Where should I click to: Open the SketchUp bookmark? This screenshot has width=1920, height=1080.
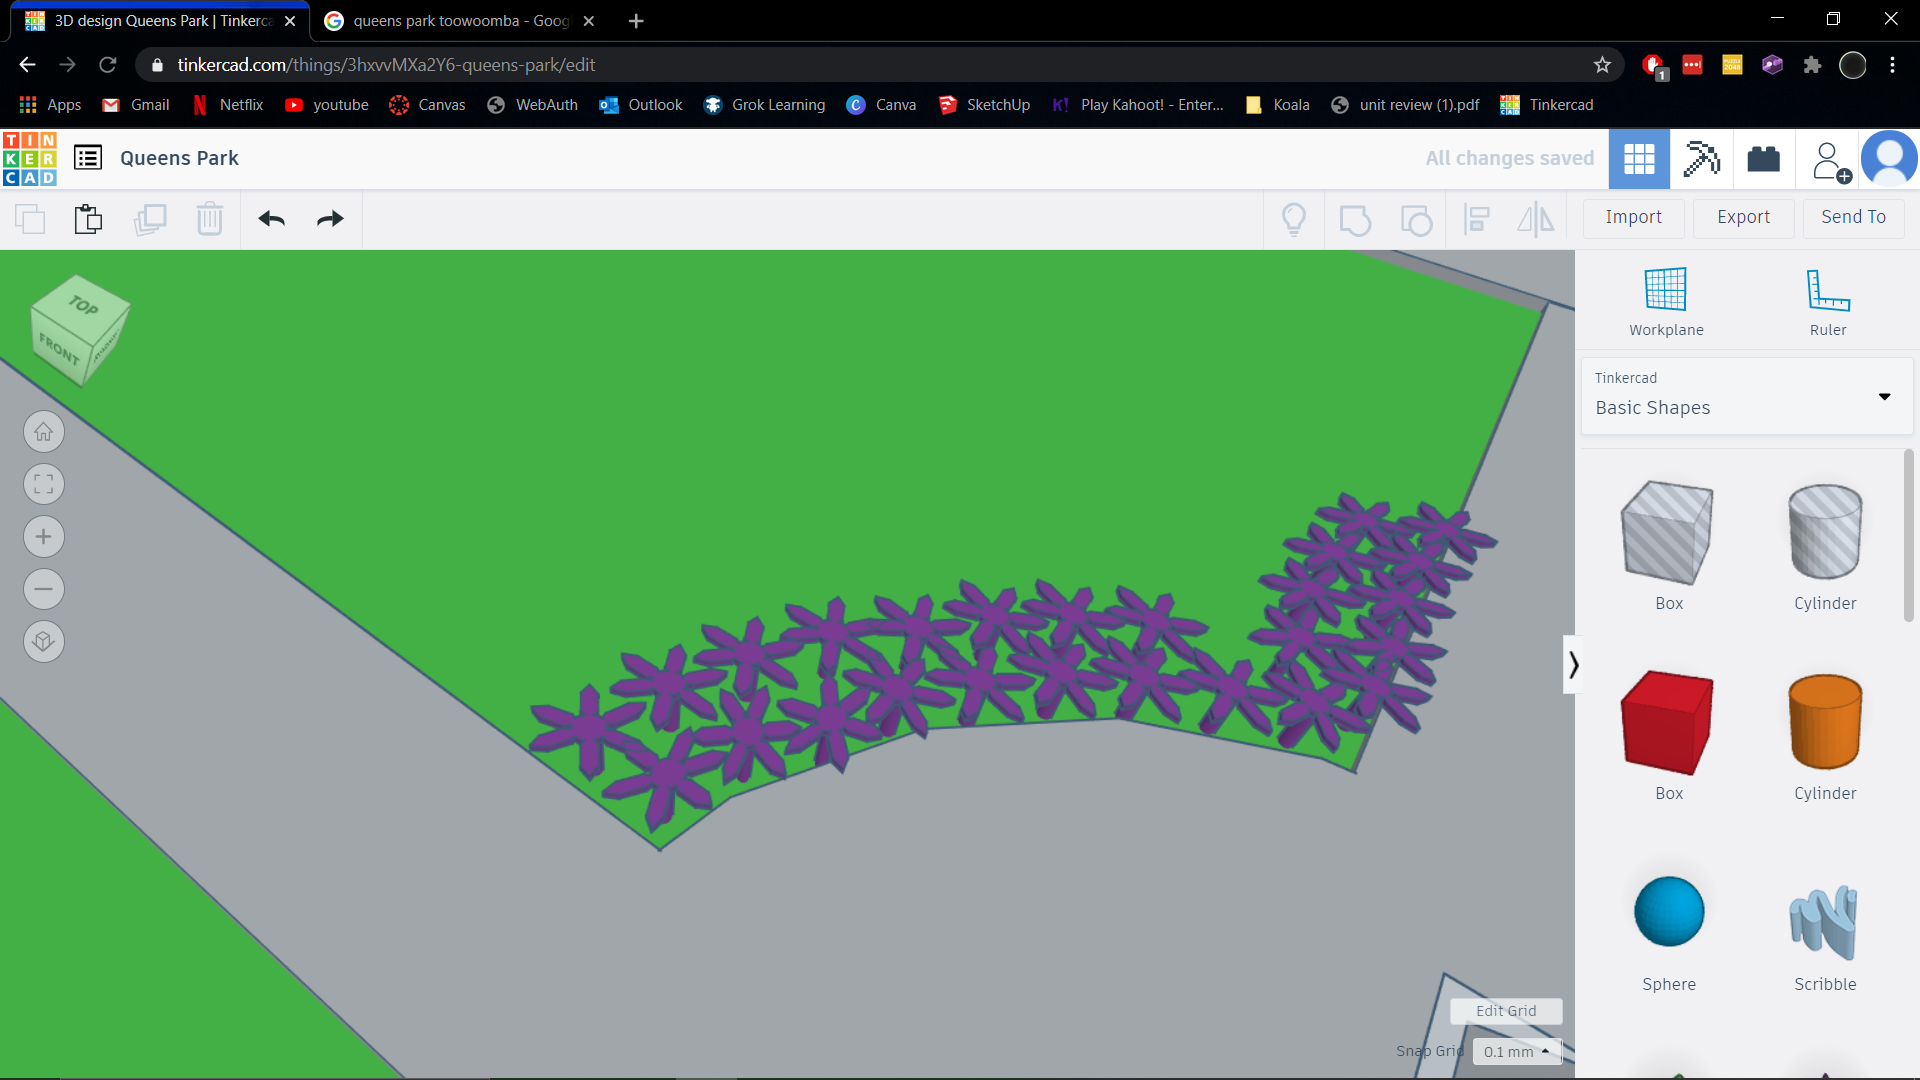984,105
